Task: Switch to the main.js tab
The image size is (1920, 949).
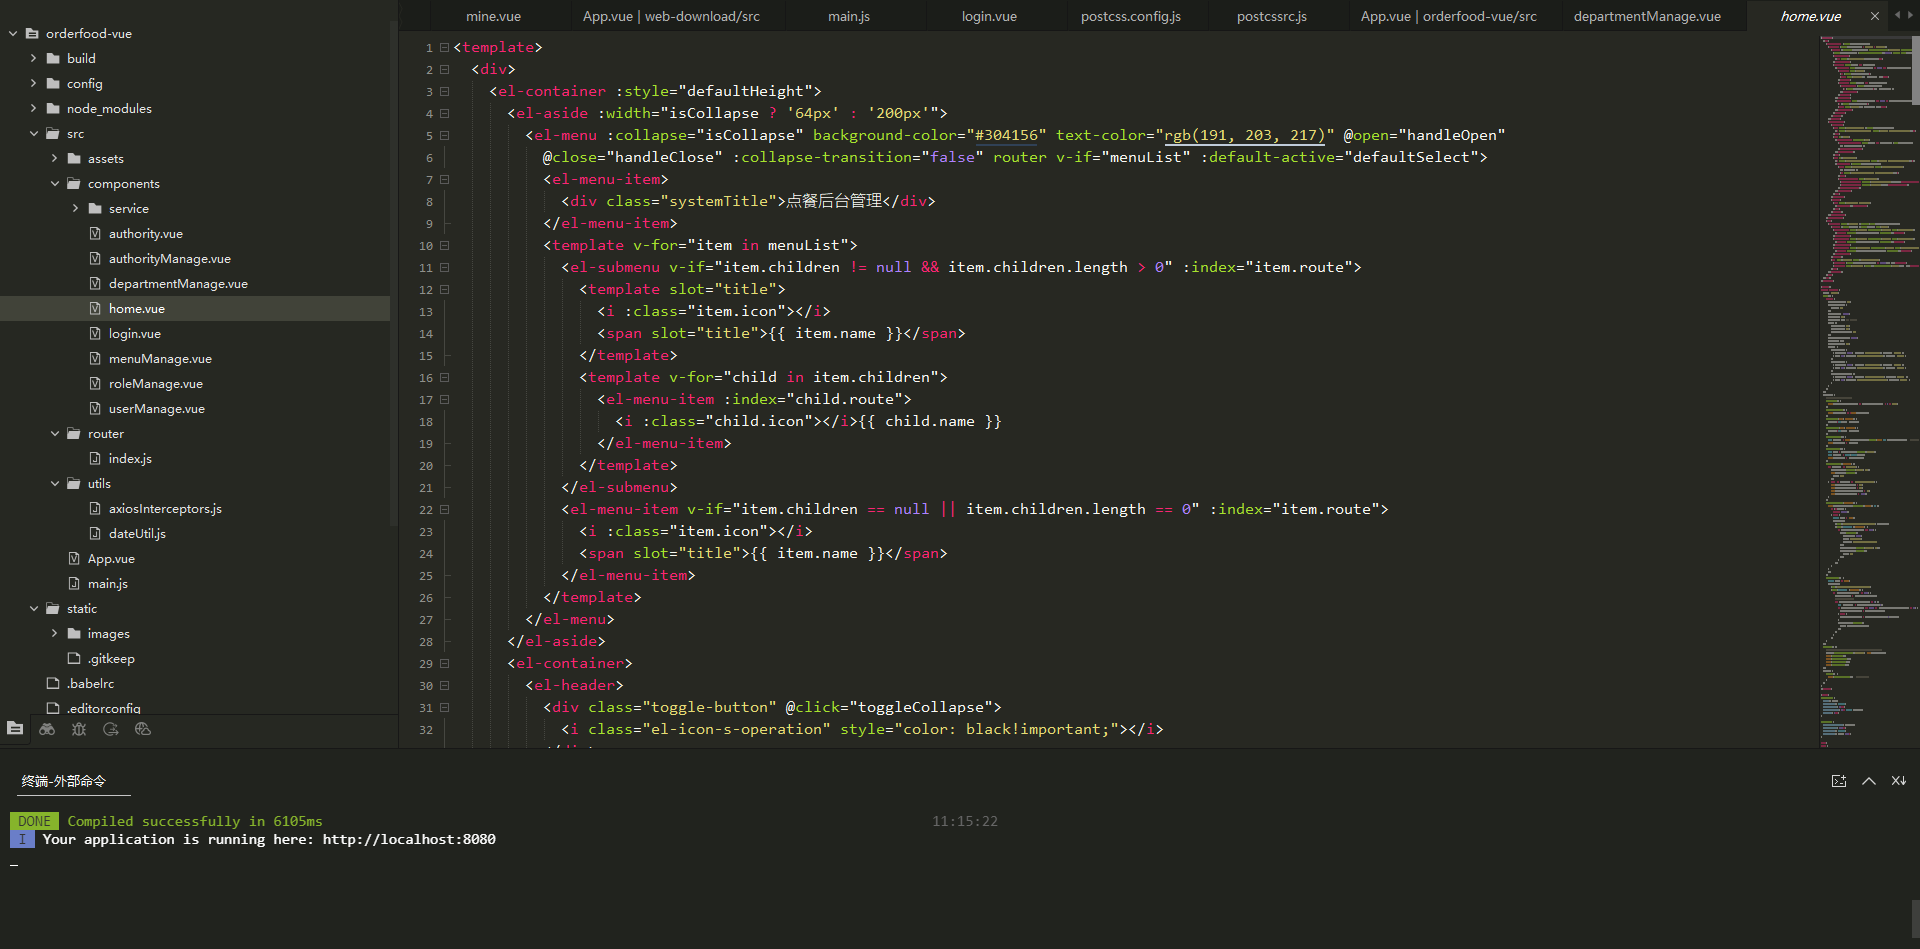Action: (849, 16)
